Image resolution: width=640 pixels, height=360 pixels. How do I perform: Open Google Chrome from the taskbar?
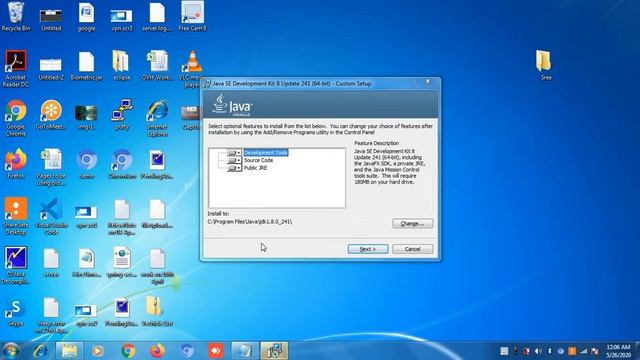click(128, 351)
